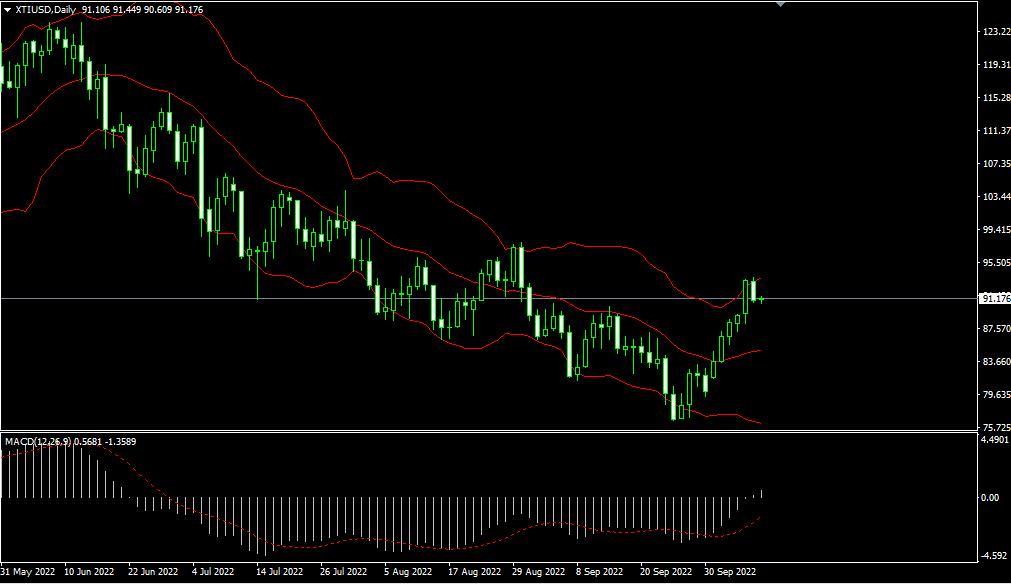The image size is (1011, 584).
Task: Click the 17 Aug 2022 date label
Action: tap(475, 572)
